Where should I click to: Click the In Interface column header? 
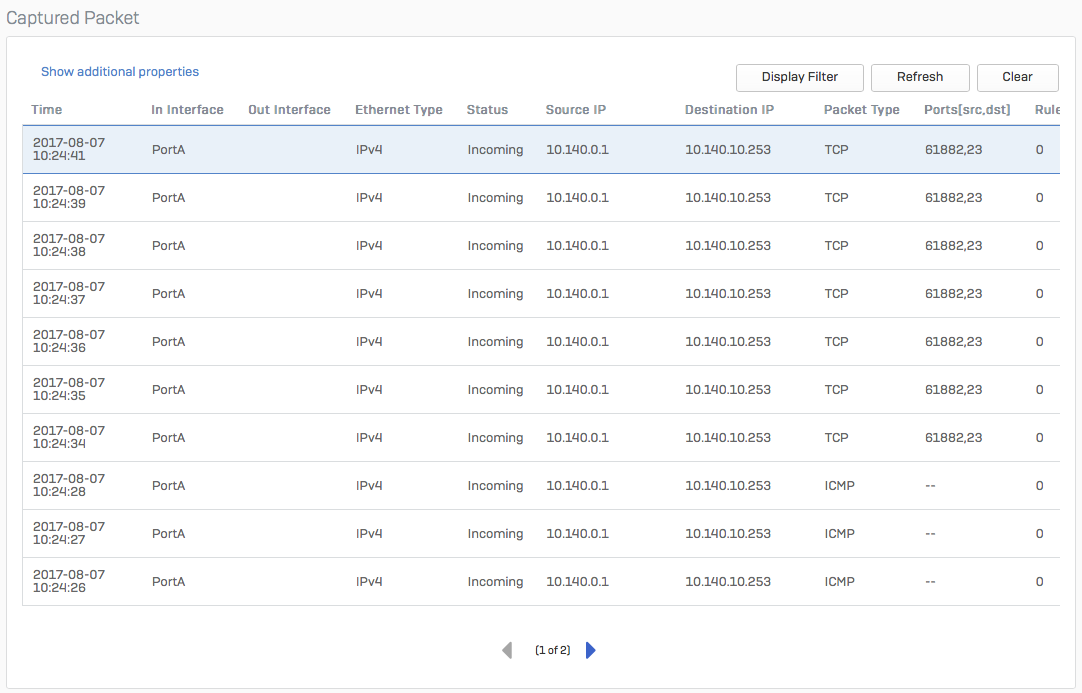coord(187,110)
